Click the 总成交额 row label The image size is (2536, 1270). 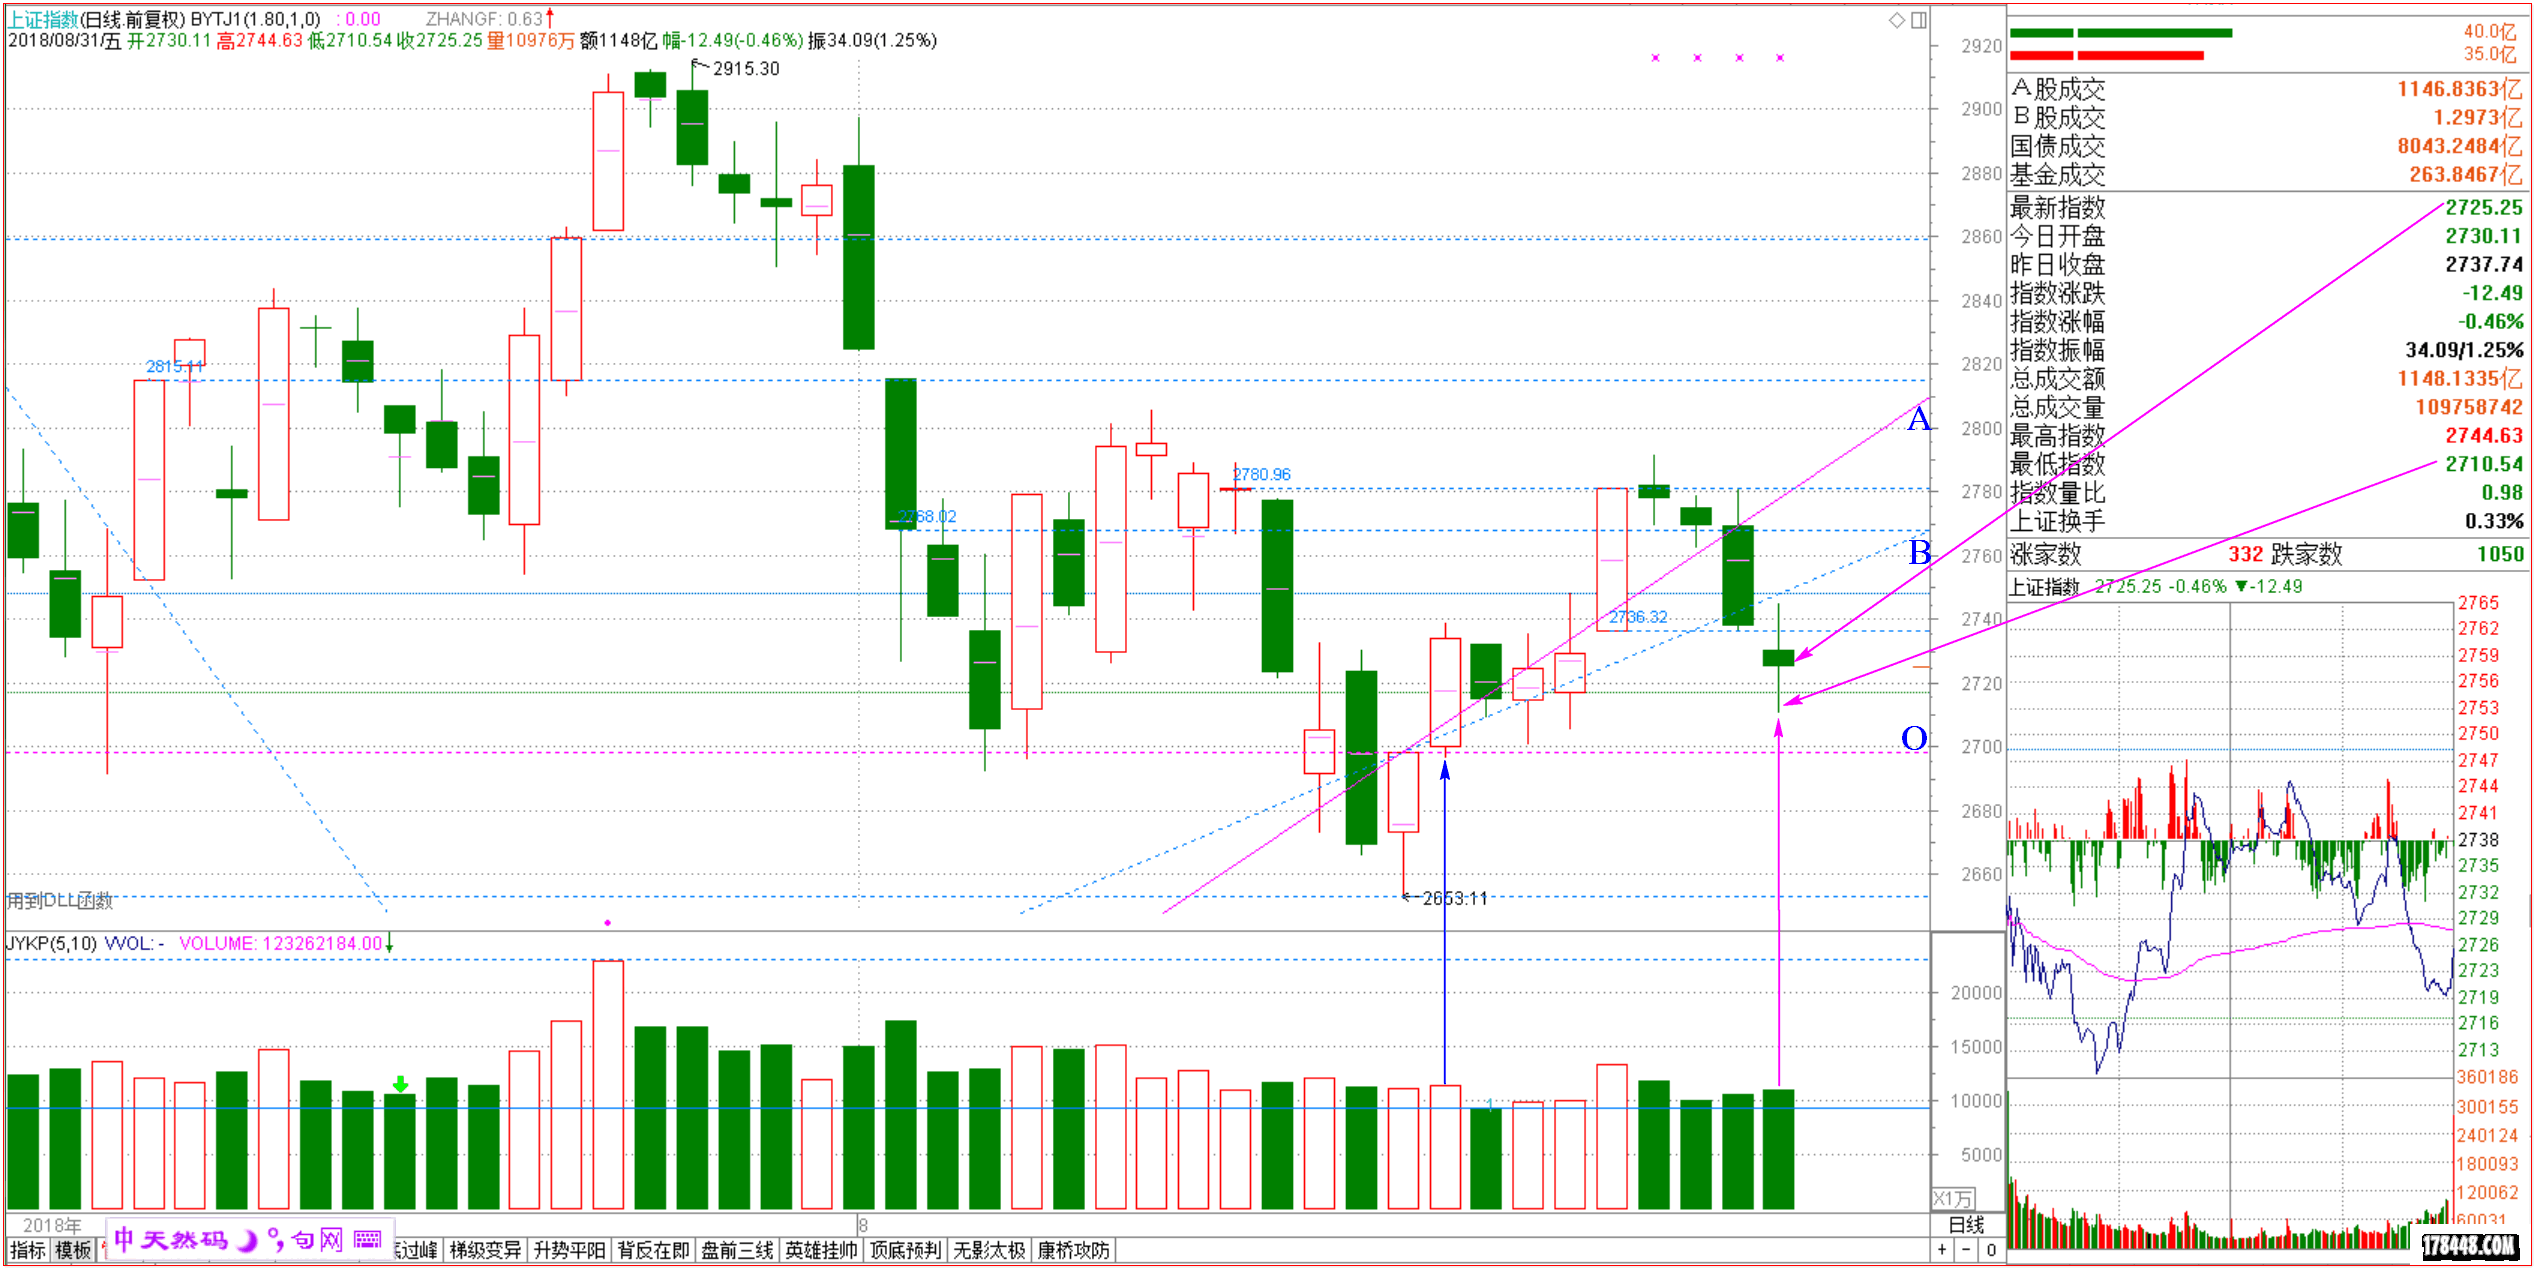coord(2057,379)
